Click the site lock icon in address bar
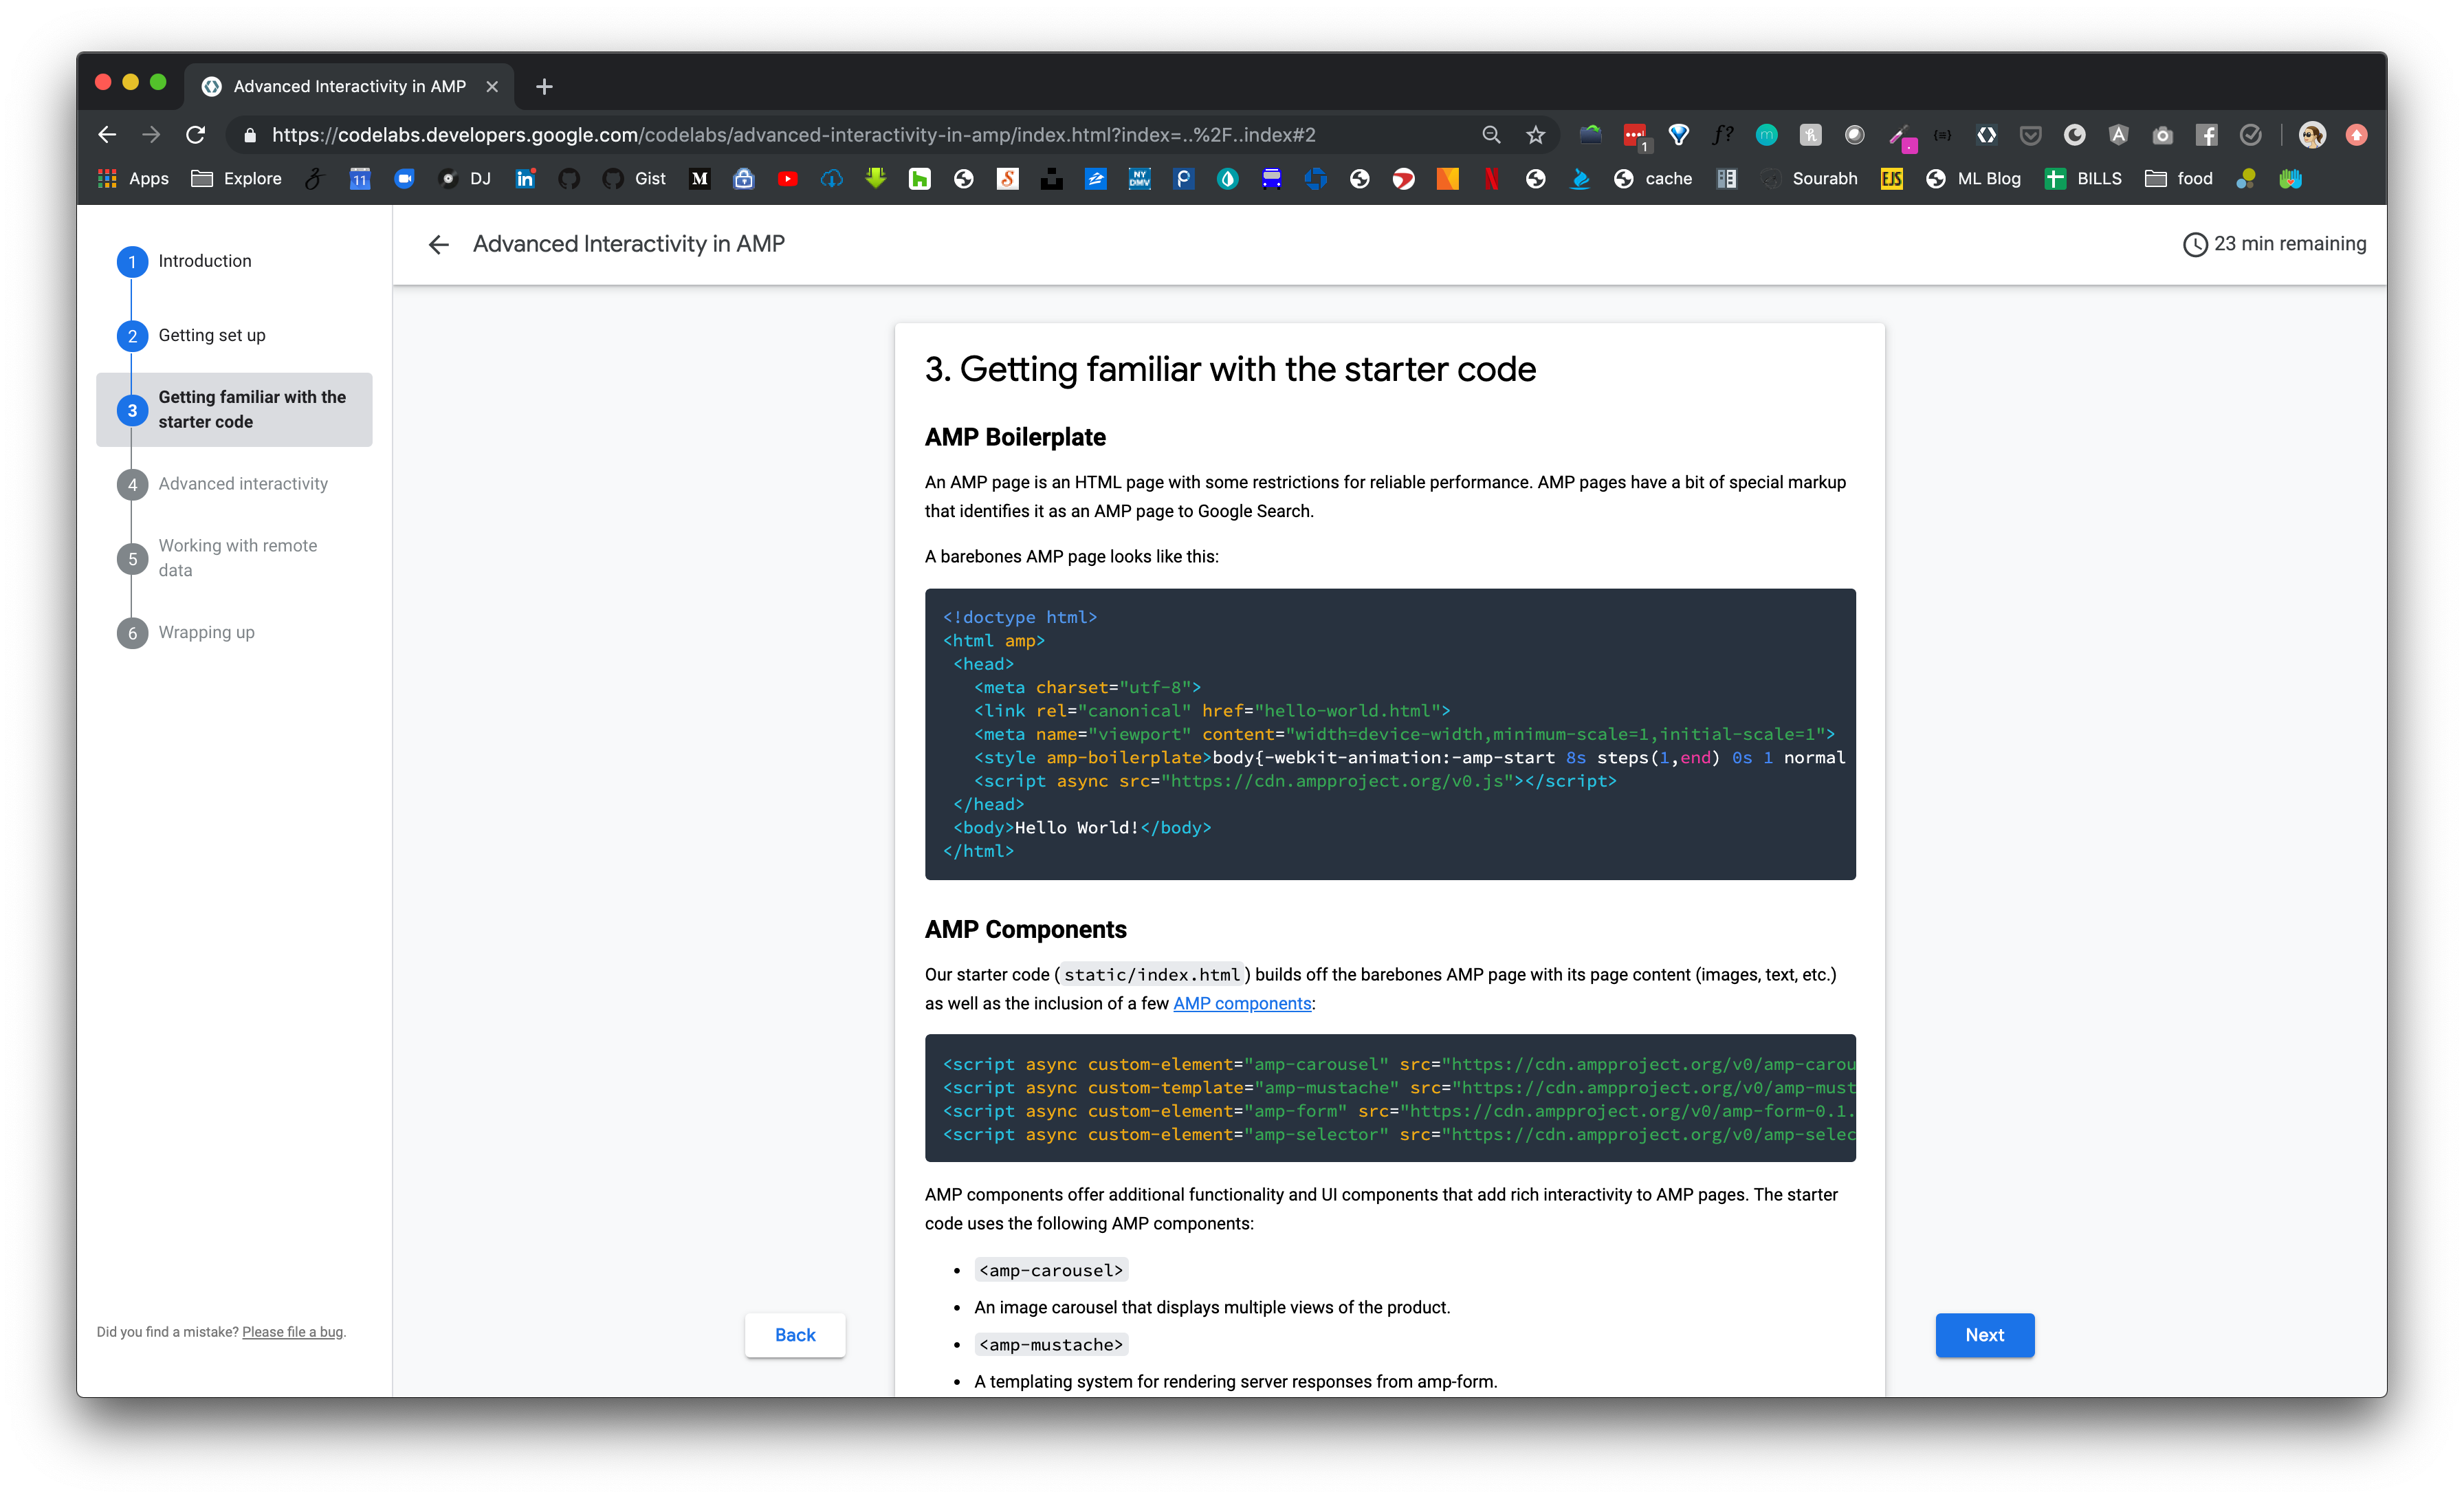 pos(250,135)
